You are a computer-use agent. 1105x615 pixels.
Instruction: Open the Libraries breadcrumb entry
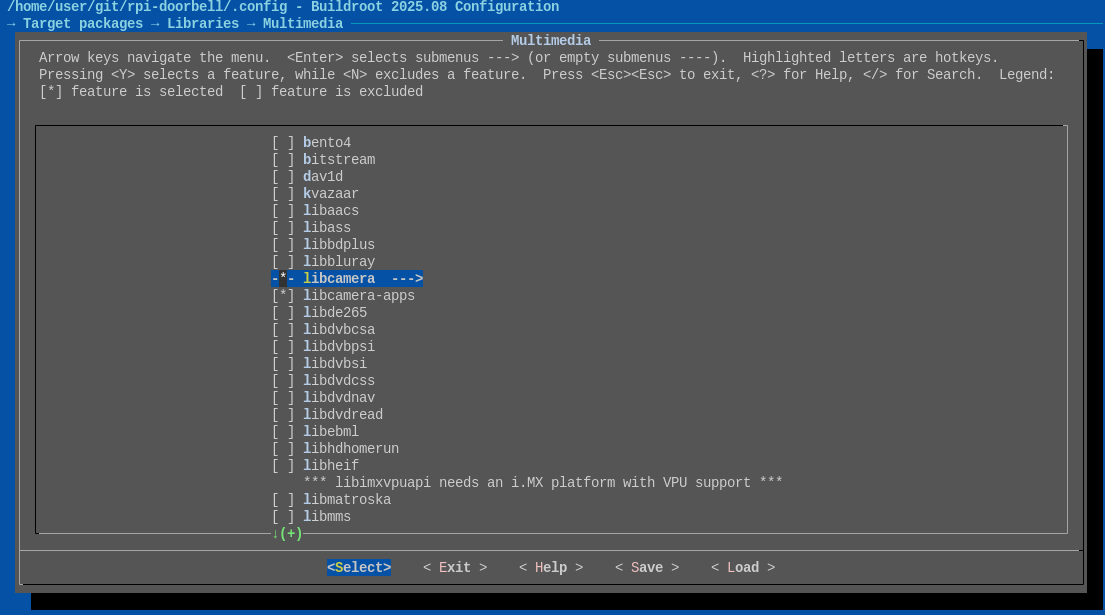(x=203, y=23)
